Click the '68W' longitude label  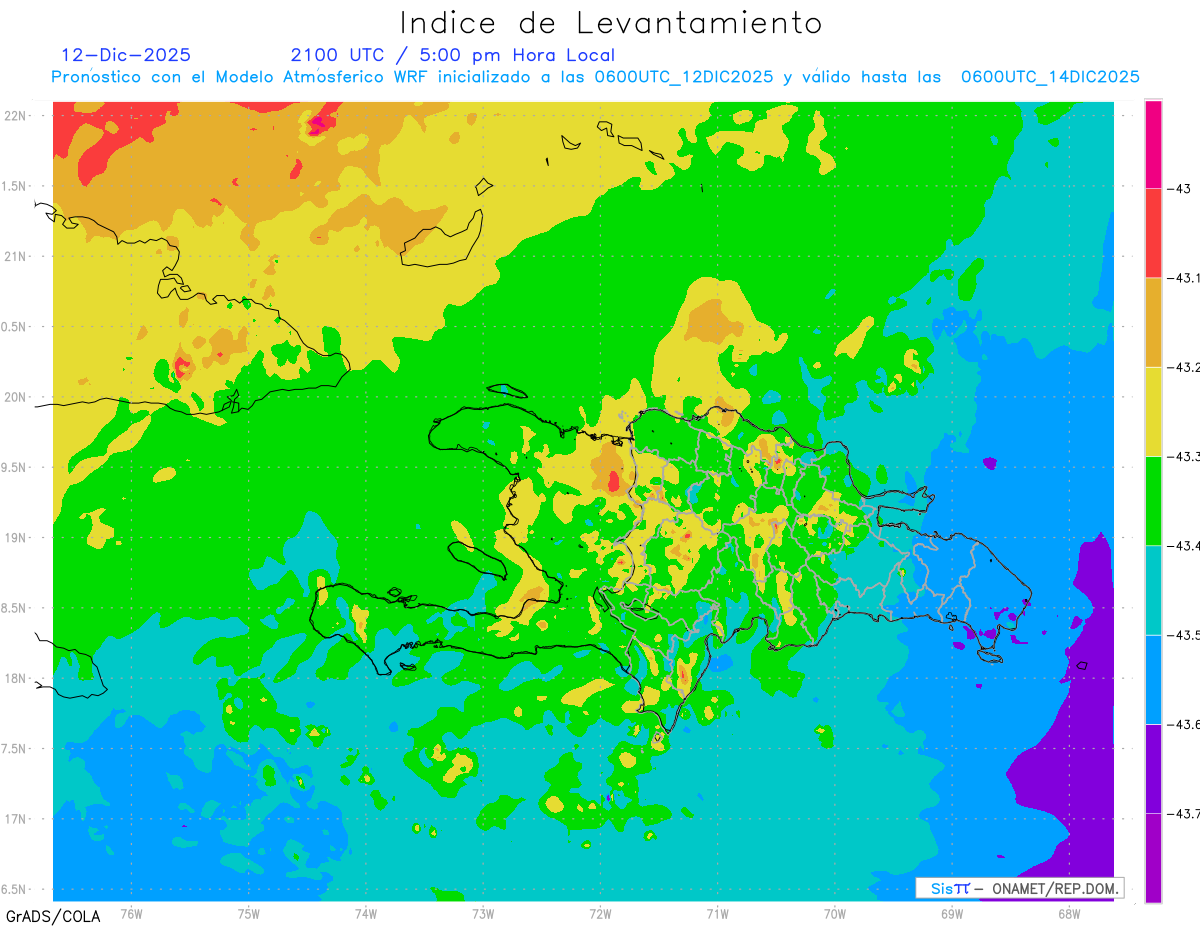point(1069,913)
